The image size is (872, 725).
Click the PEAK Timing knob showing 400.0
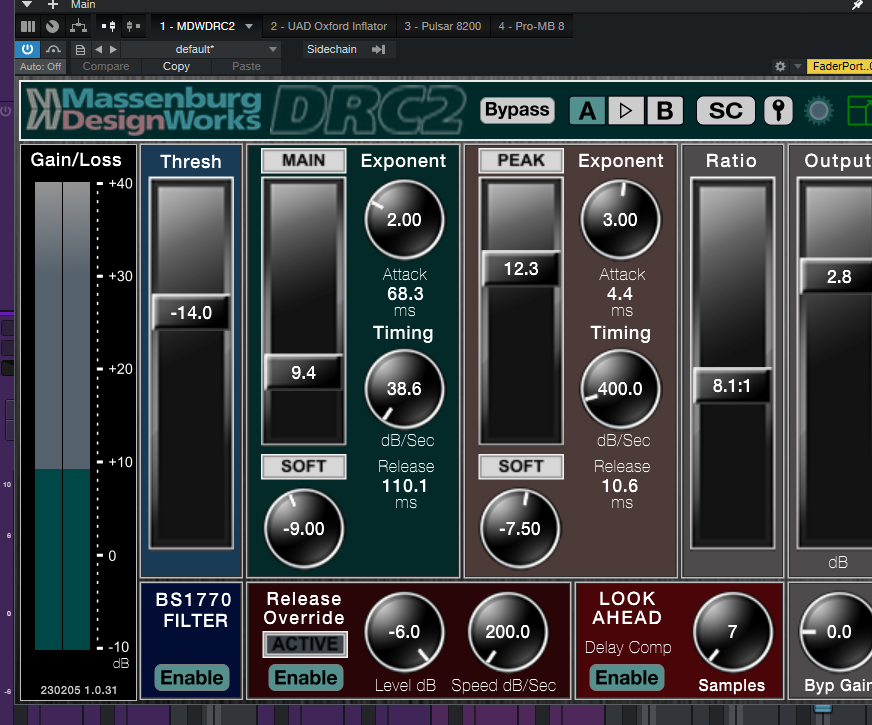[621, 389]
